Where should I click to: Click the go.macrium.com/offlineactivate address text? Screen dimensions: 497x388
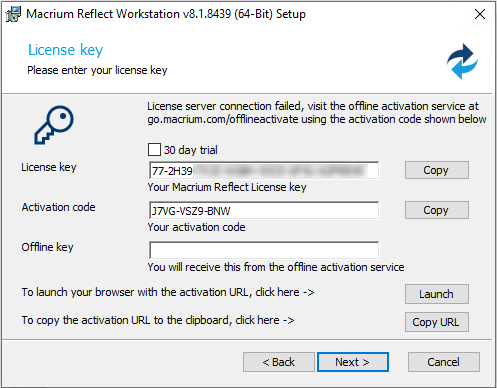click(x=223, y=119)
